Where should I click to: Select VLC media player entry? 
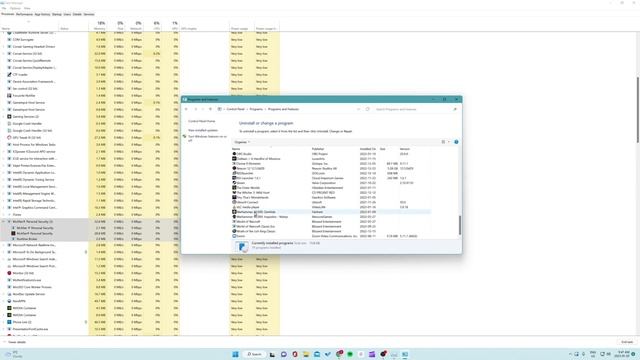coord(331,207)
